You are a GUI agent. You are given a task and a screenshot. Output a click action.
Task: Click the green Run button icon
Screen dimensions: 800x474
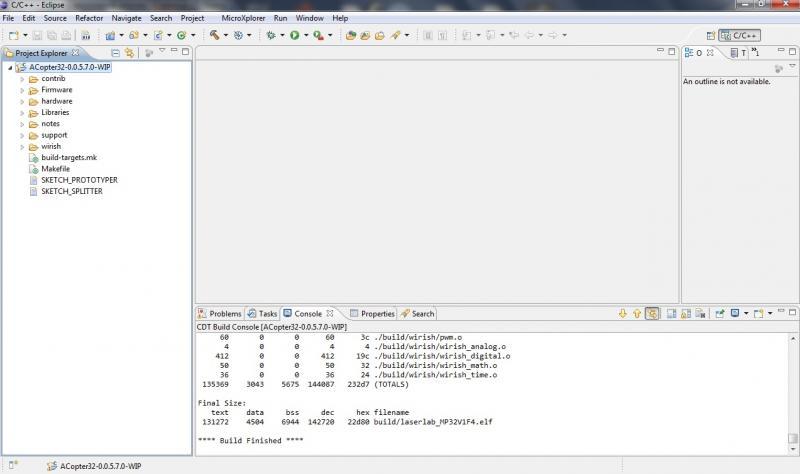coord(294,35)
